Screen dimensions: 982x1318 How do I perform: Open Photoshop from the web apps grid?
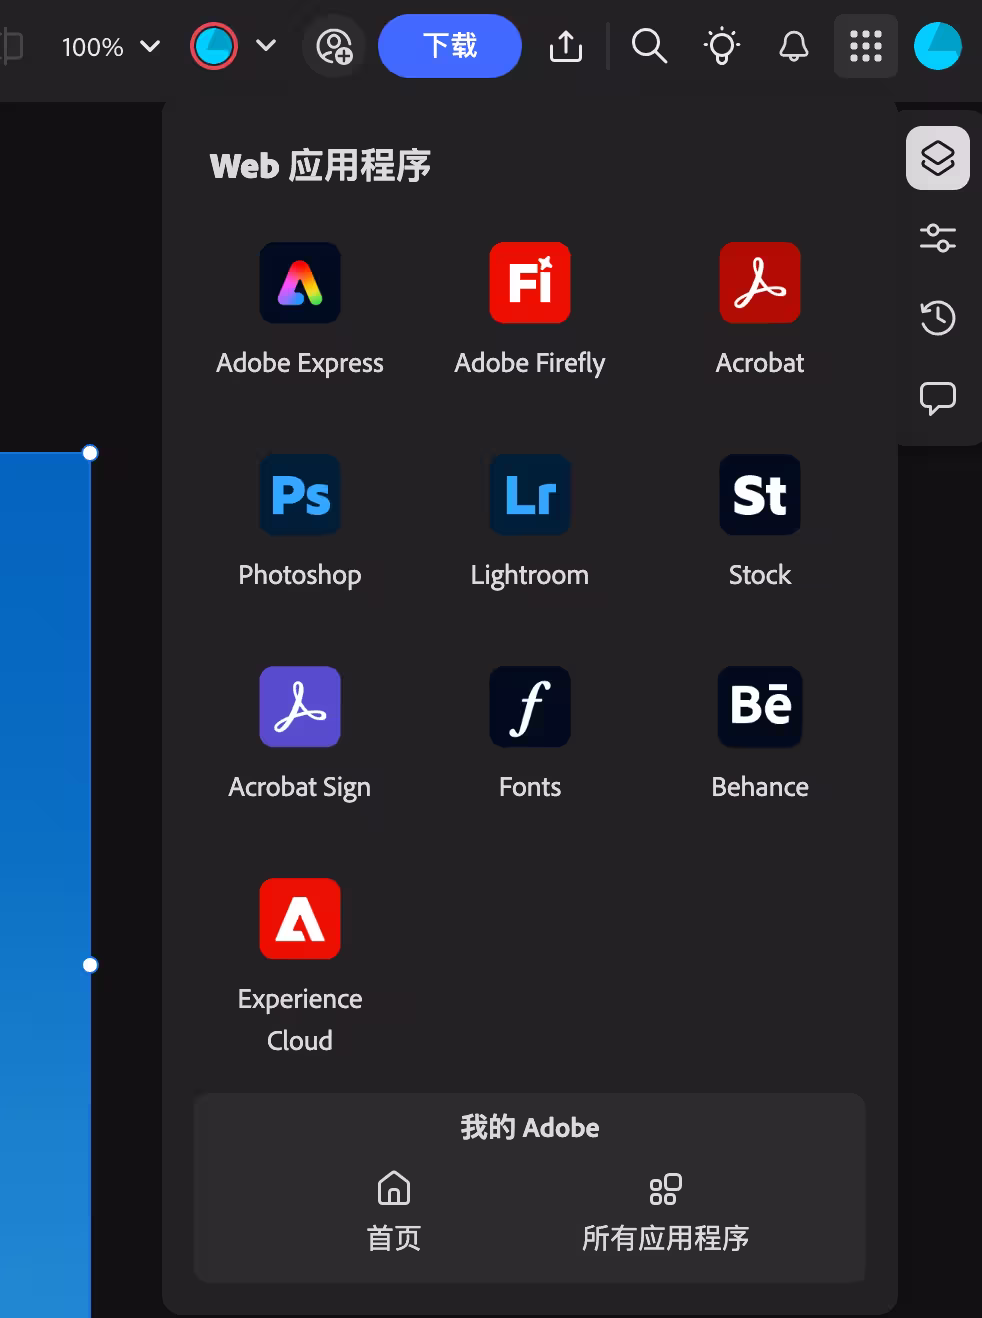pos(299,495)
